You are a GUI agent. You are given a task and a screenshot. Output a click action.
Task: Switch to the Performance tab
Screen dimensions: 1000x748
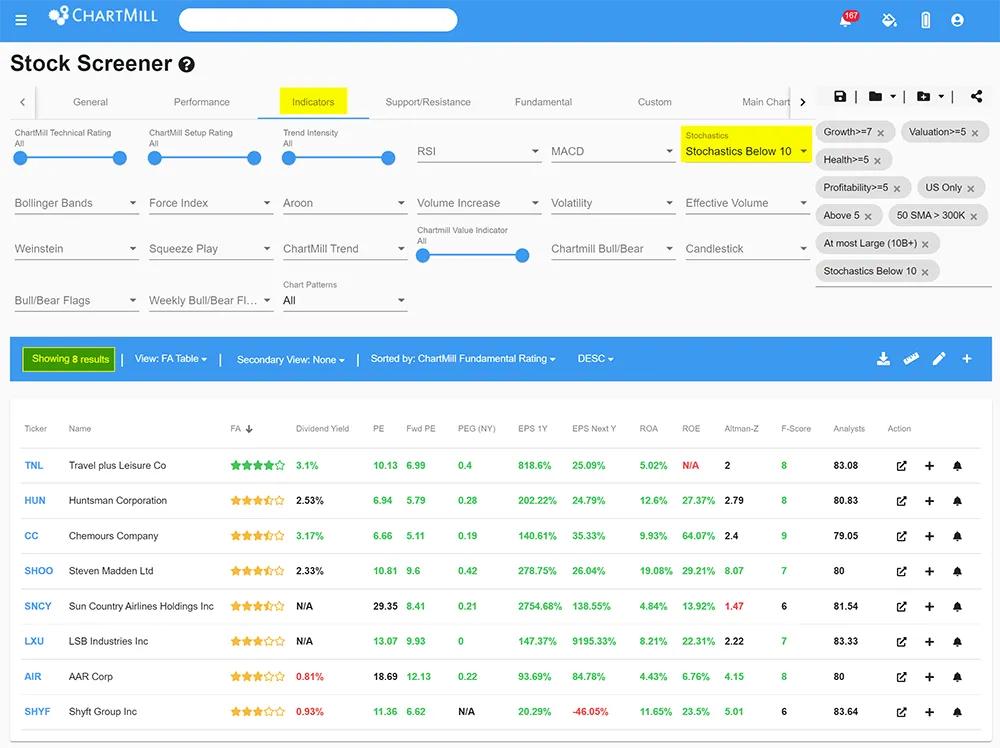pyautogui.click(x=202, y=102)
